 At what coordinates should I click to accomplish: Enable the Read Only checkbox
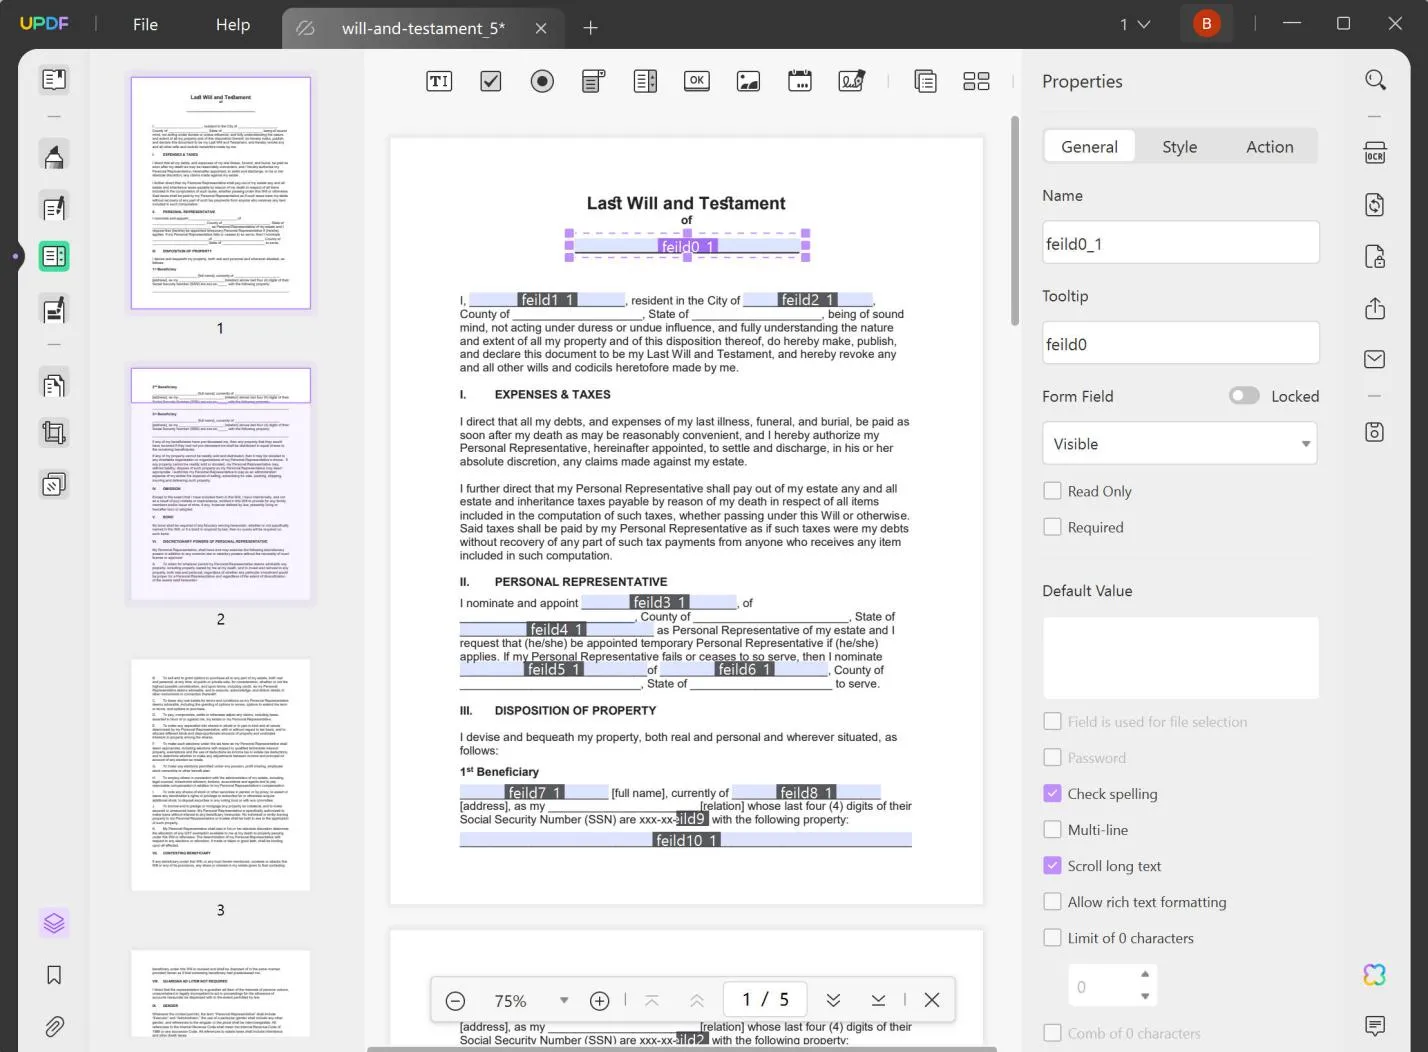[x=1052, y=491]
